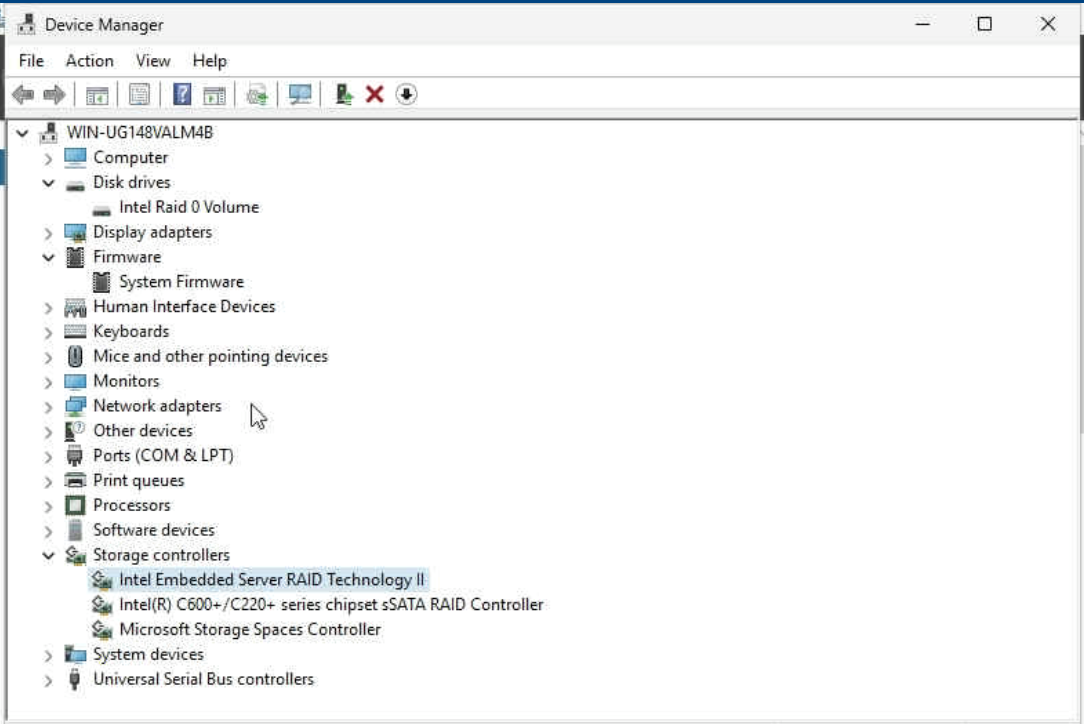Click the Print queues printer icon
The width and height of the screenshot is (1084, 724).
pos(75,480)
